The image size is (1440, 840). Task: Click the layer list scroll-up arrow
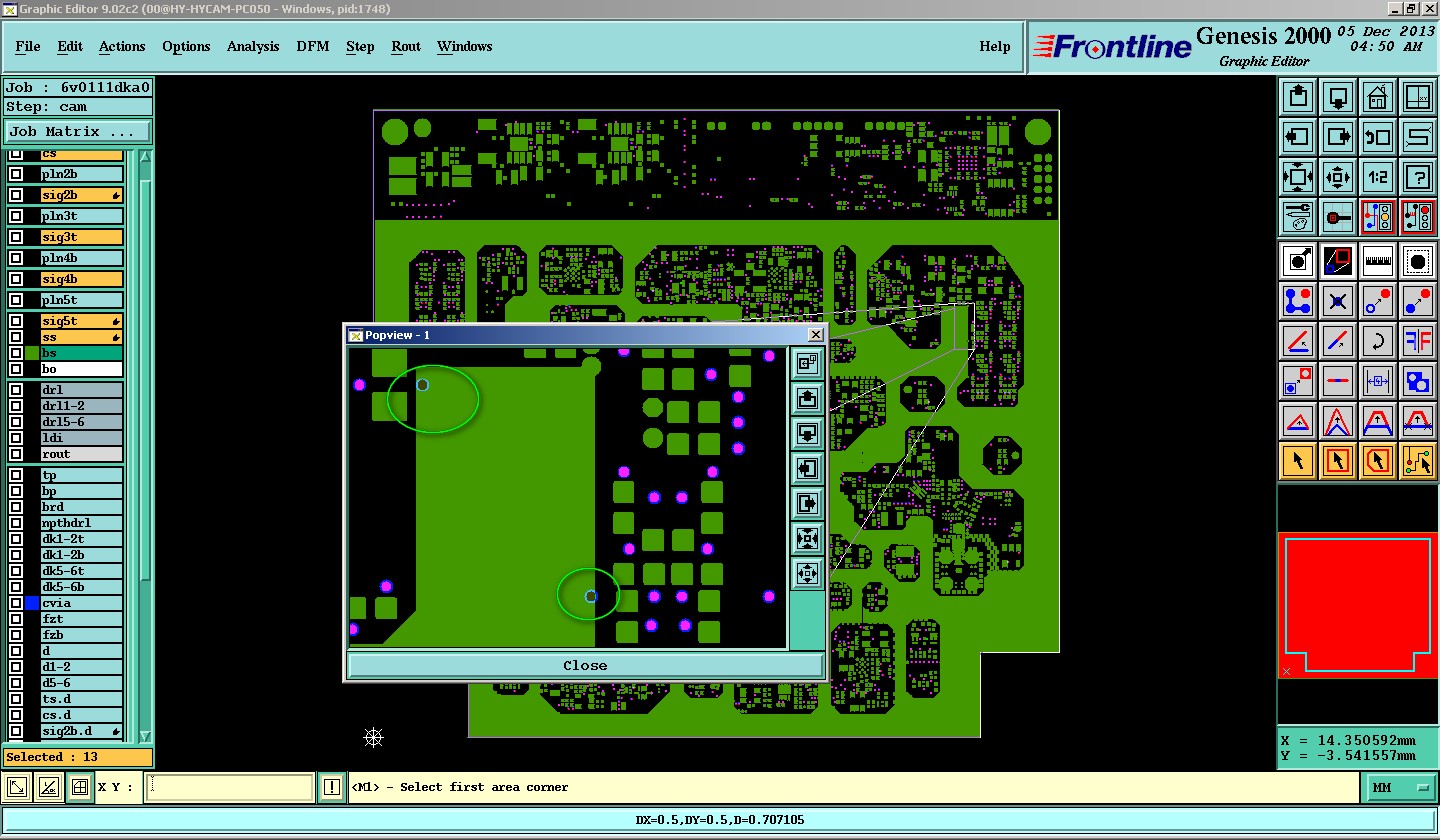pyautogui.click(x=145, y=156)
